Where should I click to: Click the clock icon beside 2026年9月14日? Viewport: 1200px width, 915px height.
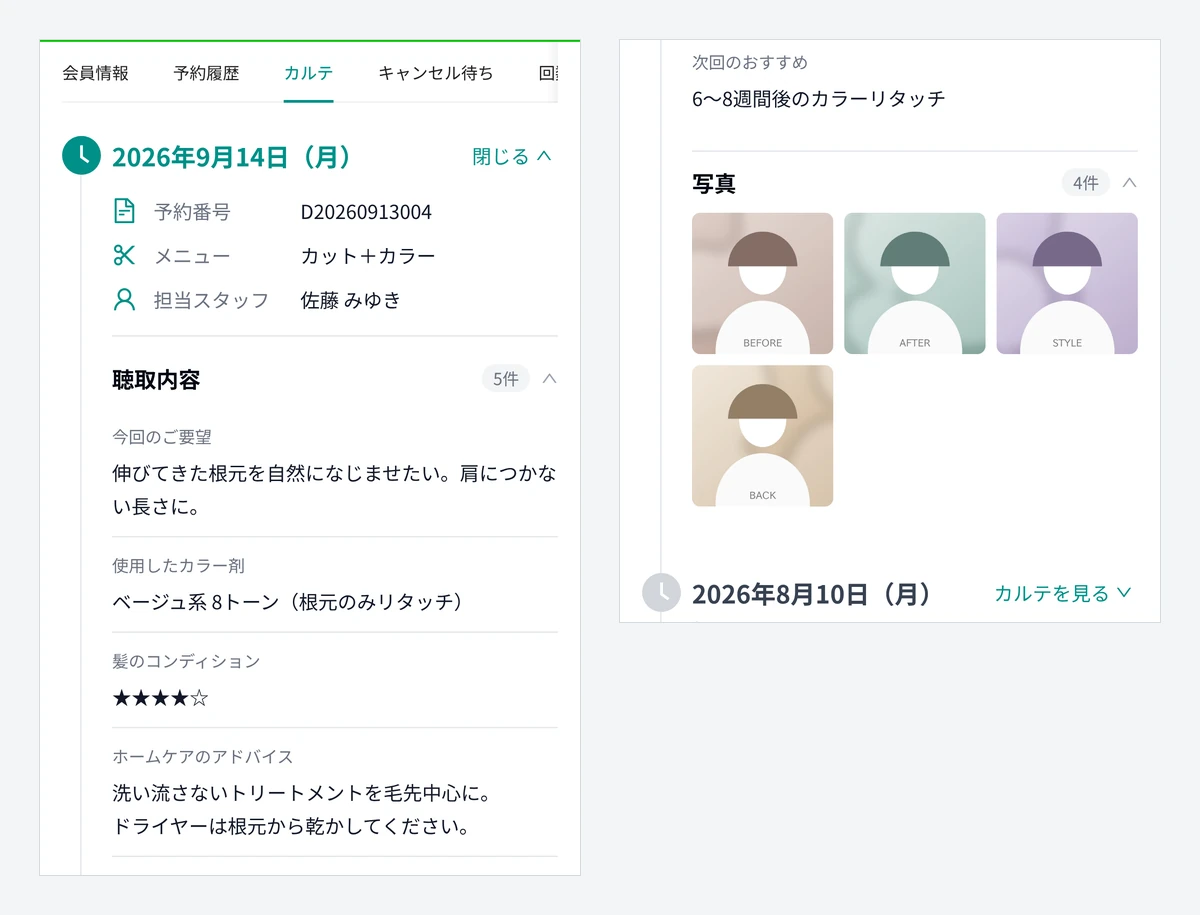[81, 156]
